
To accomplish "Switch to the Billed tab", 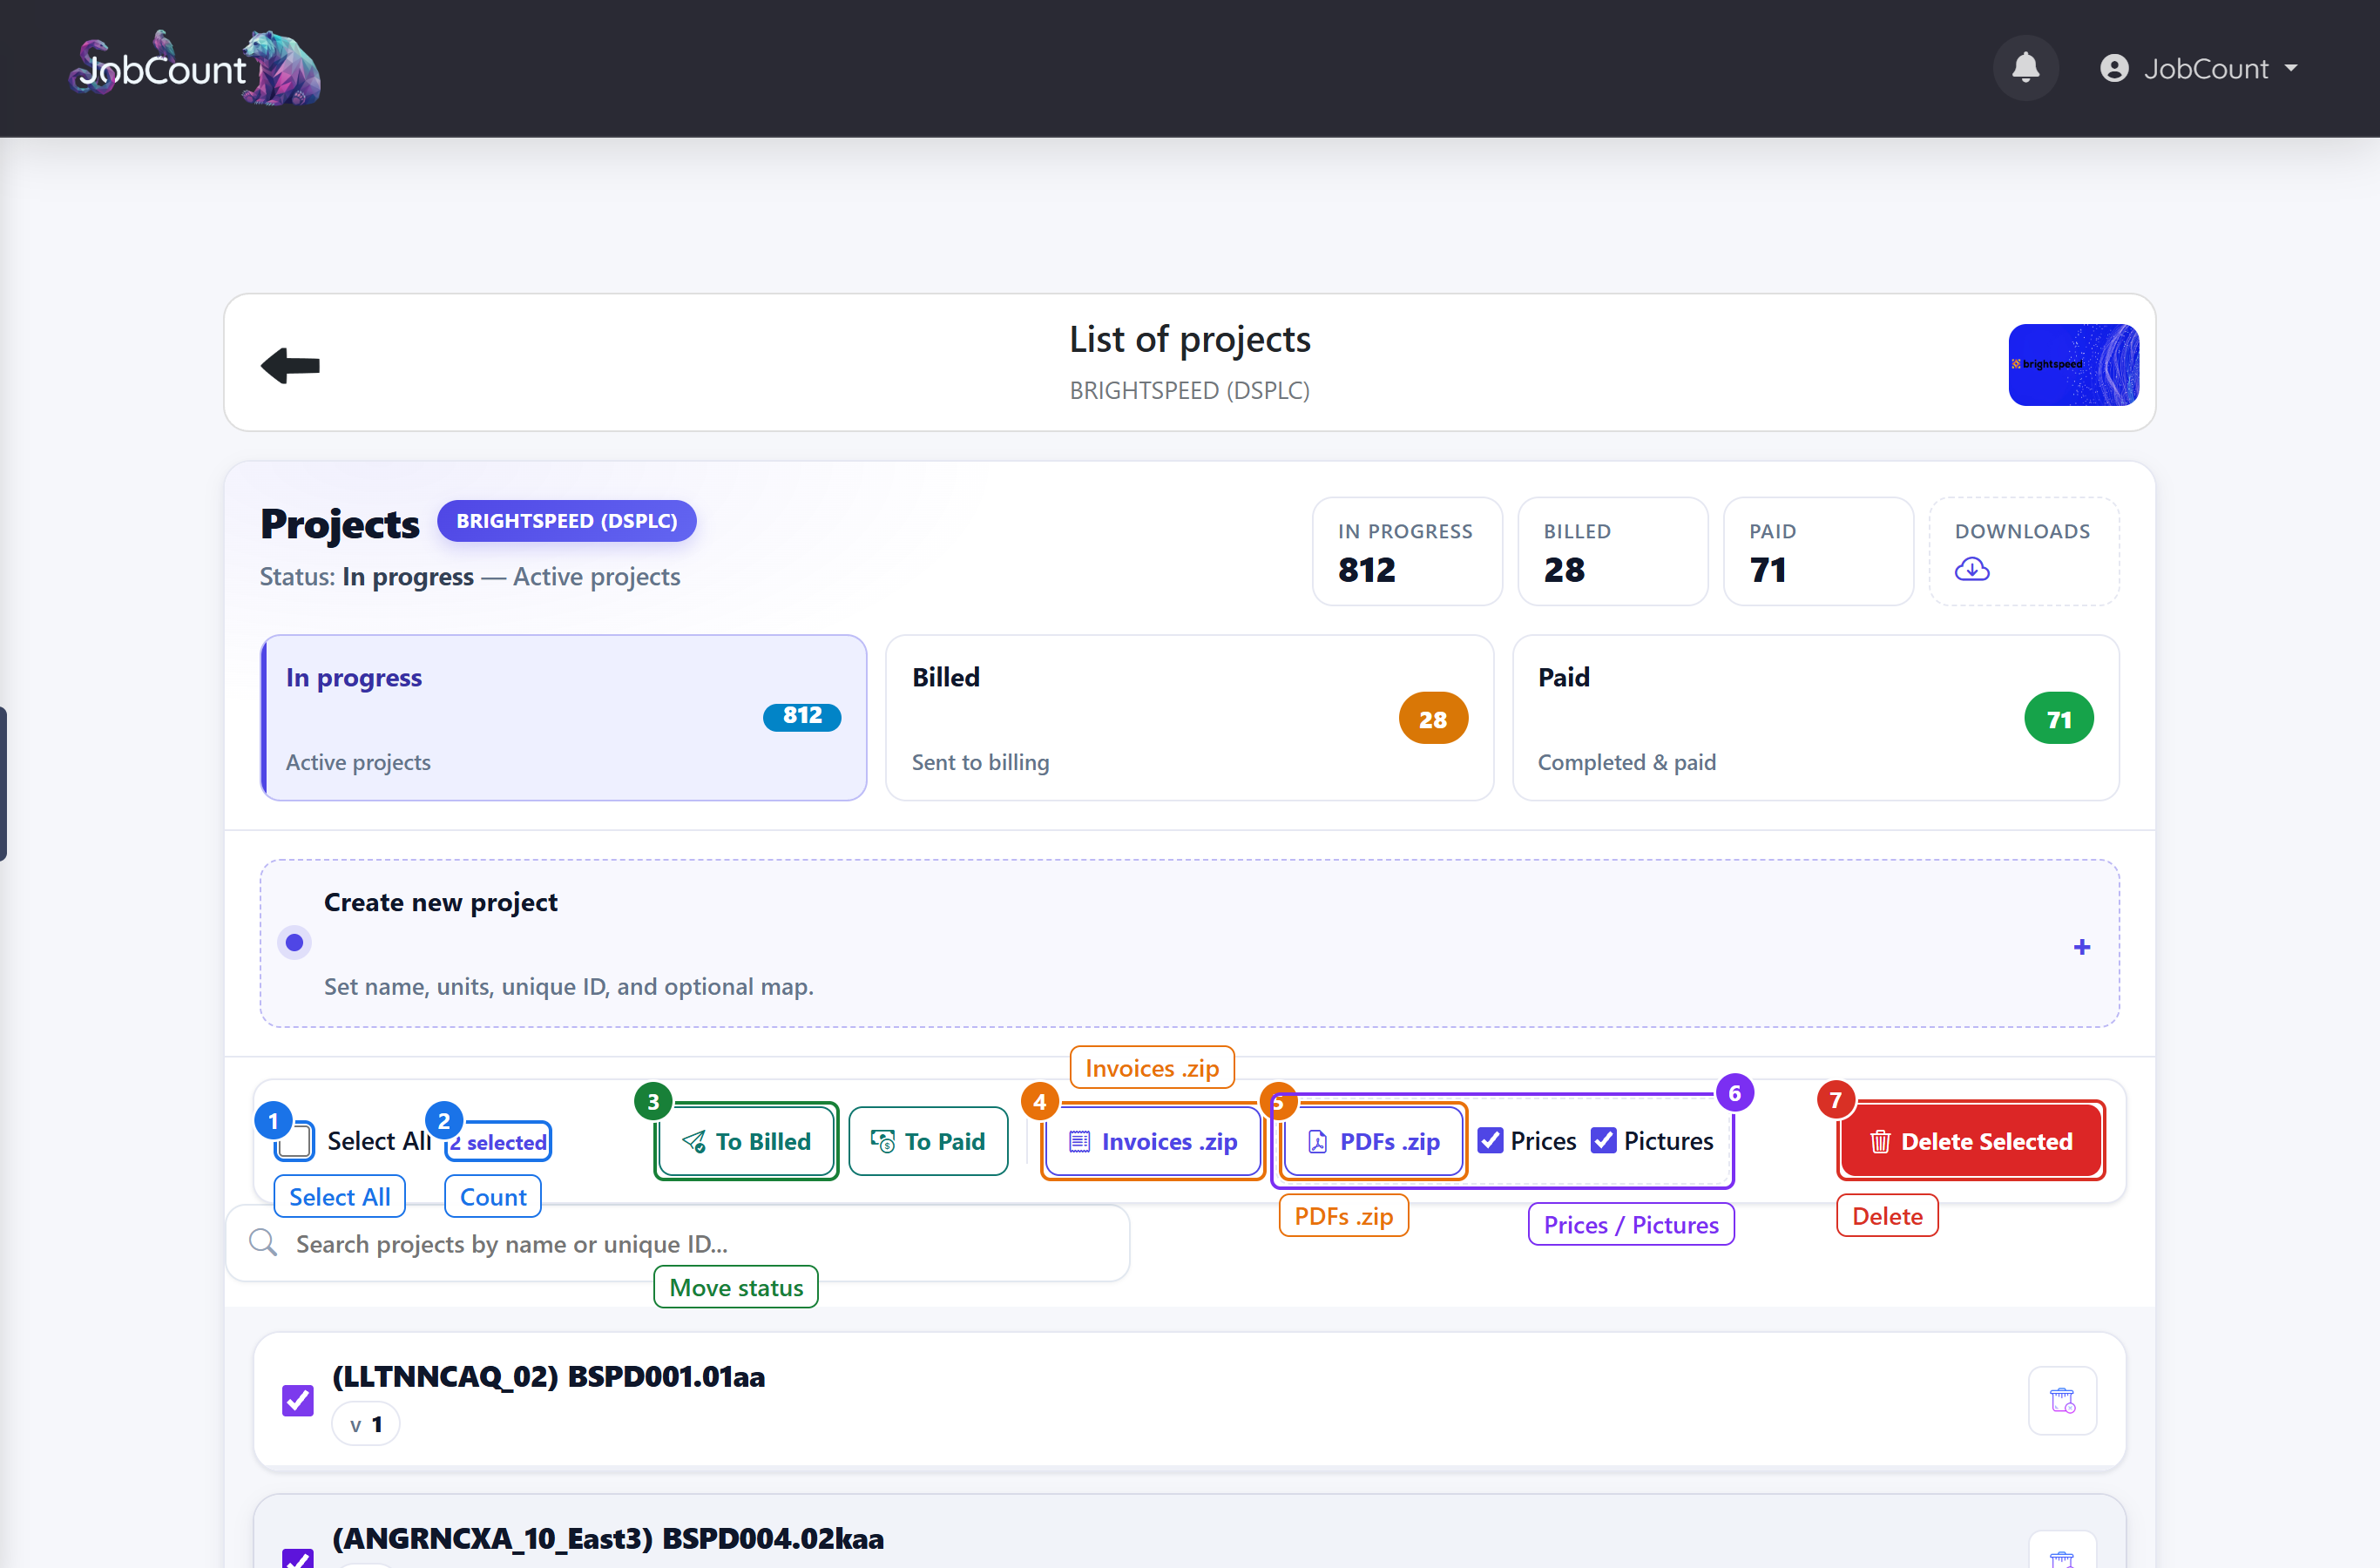I will (1189, 717).
